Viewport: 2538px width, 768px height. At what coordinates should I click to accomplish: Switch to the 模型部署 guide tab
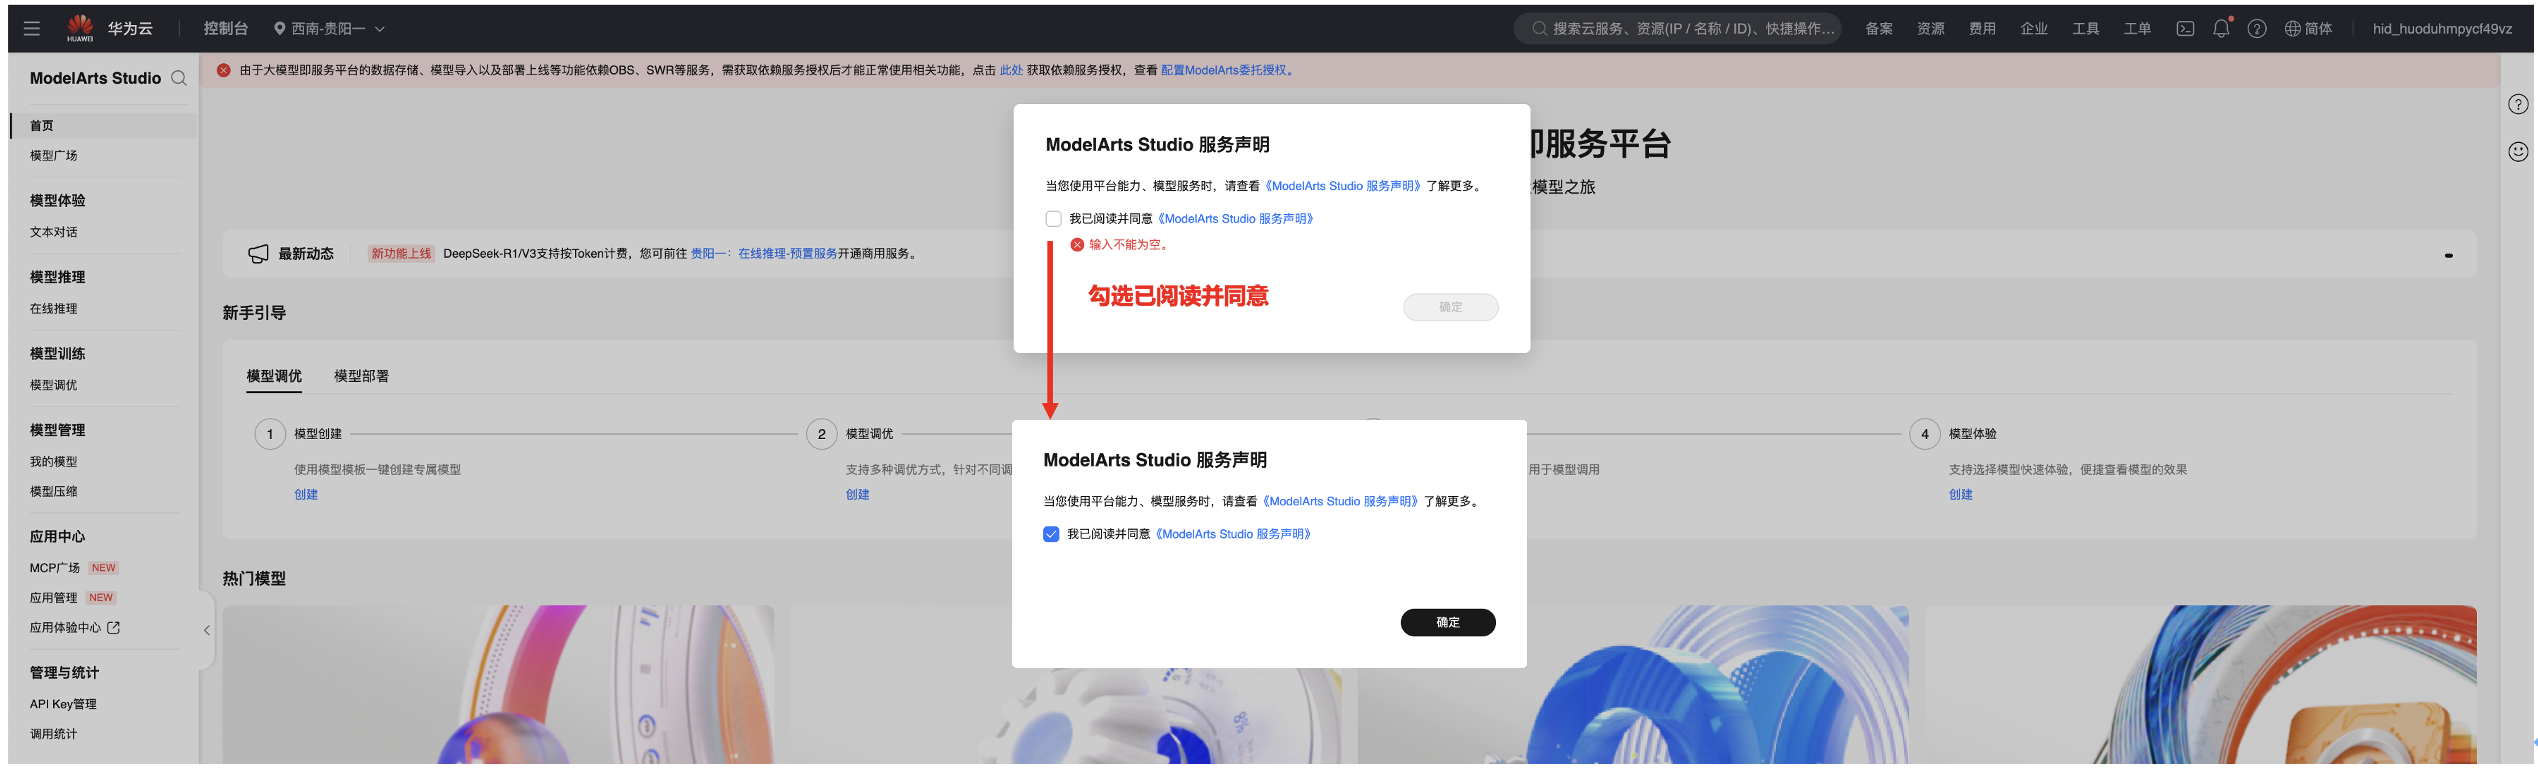361,376
